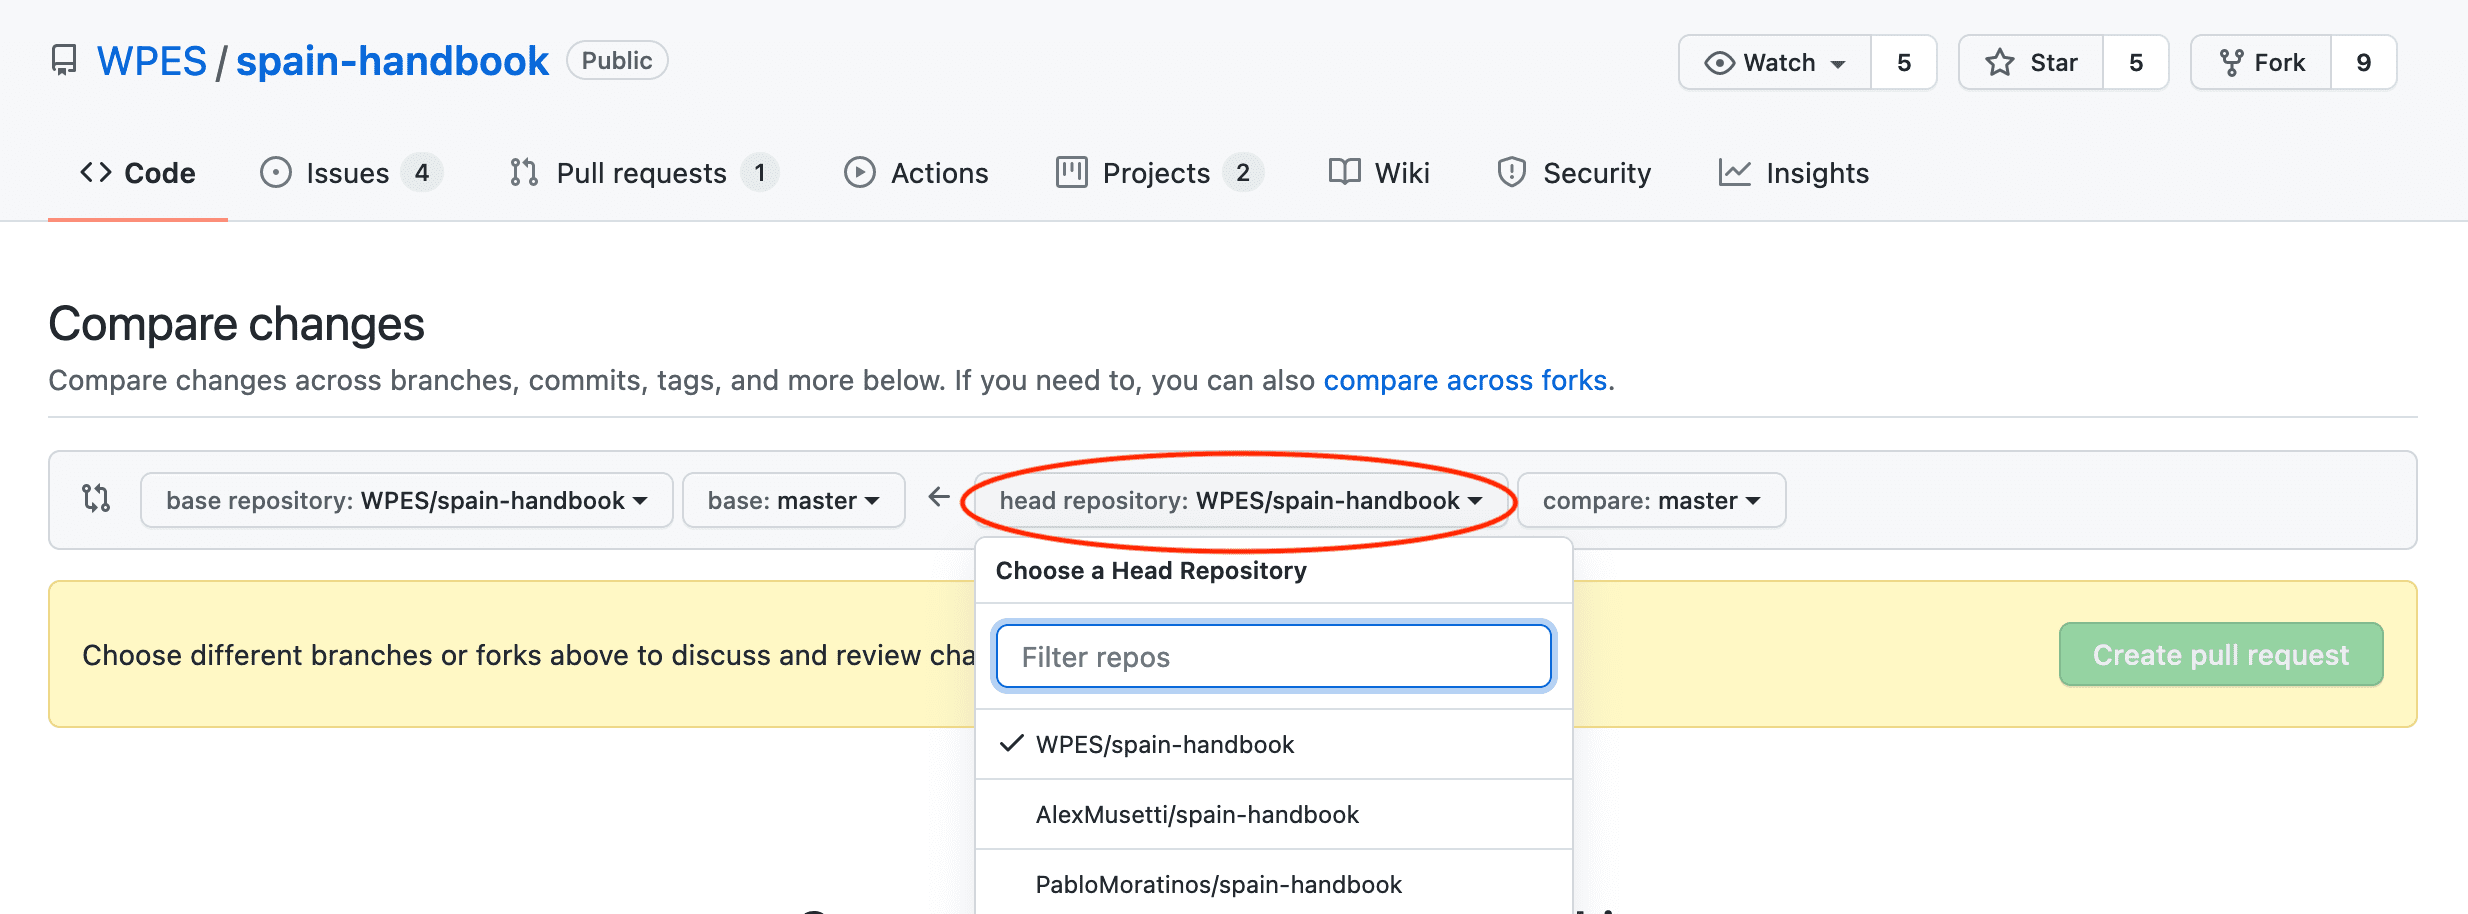This screenshot has width=2468, height=914.
Task: Click the Projects count badge 2
Action: (1243, 173)
